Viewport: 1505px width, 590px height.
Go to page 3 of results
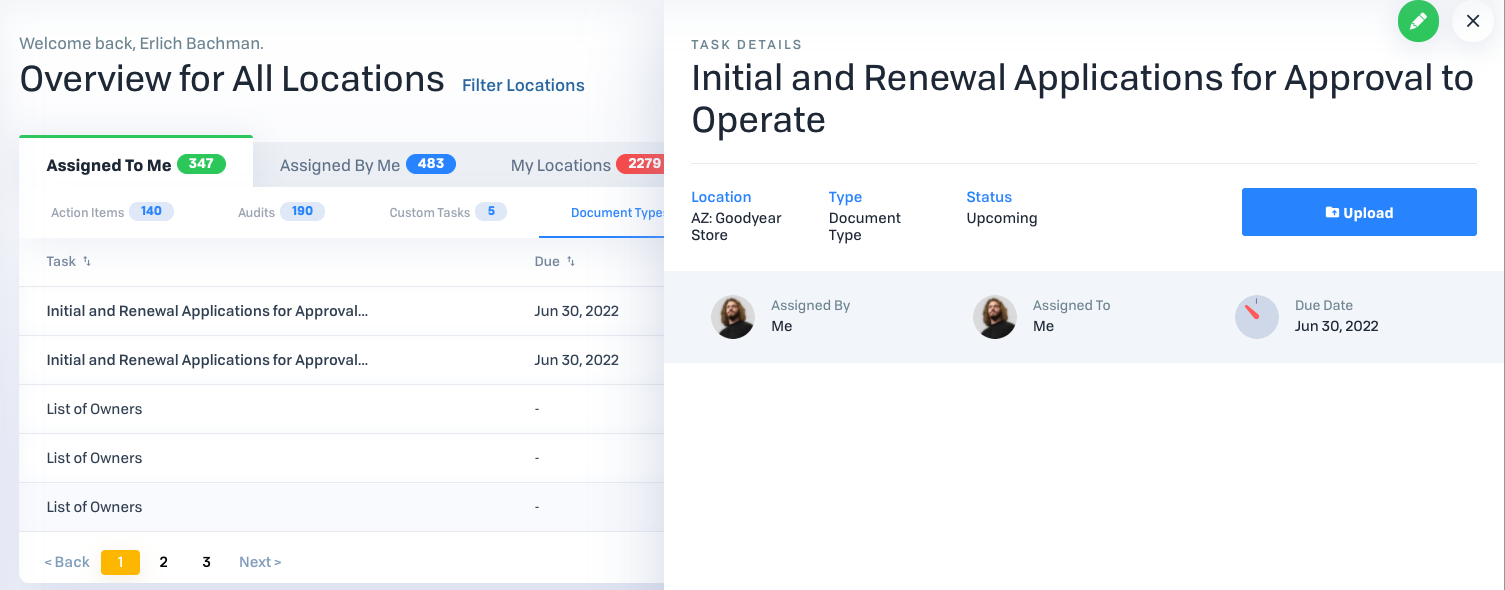pyautogui.click(x=206, y=562)
